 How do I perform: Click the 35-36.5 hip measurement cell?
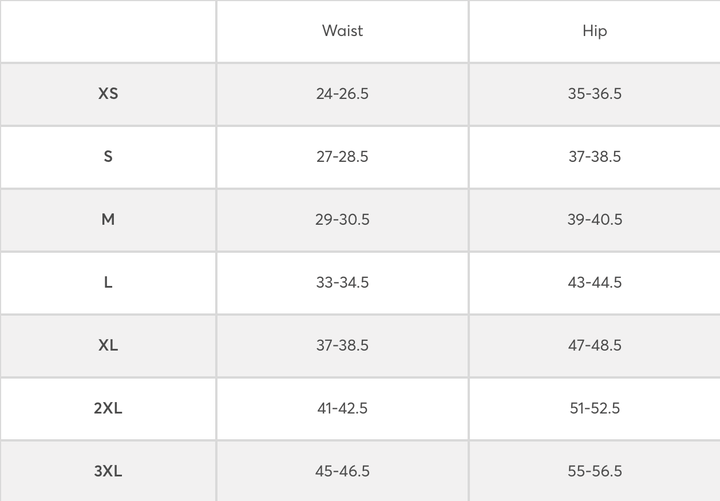594,94
